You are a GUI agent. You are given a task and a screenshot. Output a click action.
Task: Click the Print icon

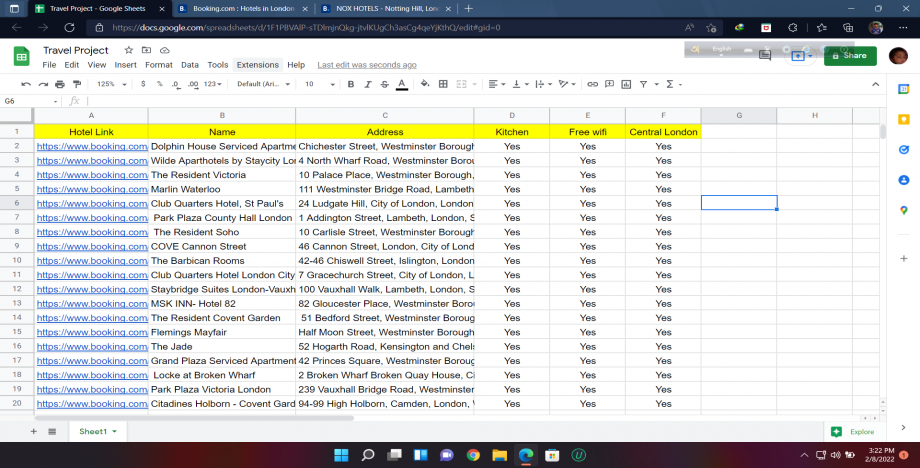pos(60,84)
